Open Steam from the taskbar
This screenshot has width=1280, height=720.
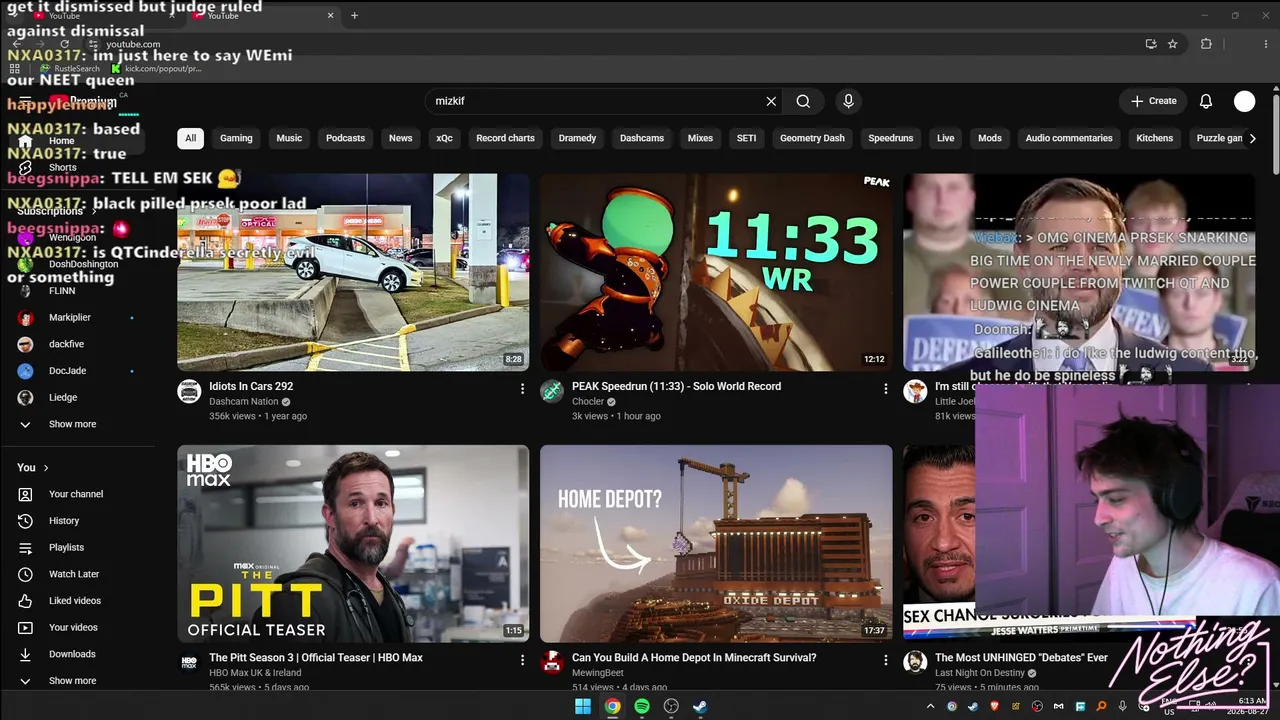pos(701,706)
